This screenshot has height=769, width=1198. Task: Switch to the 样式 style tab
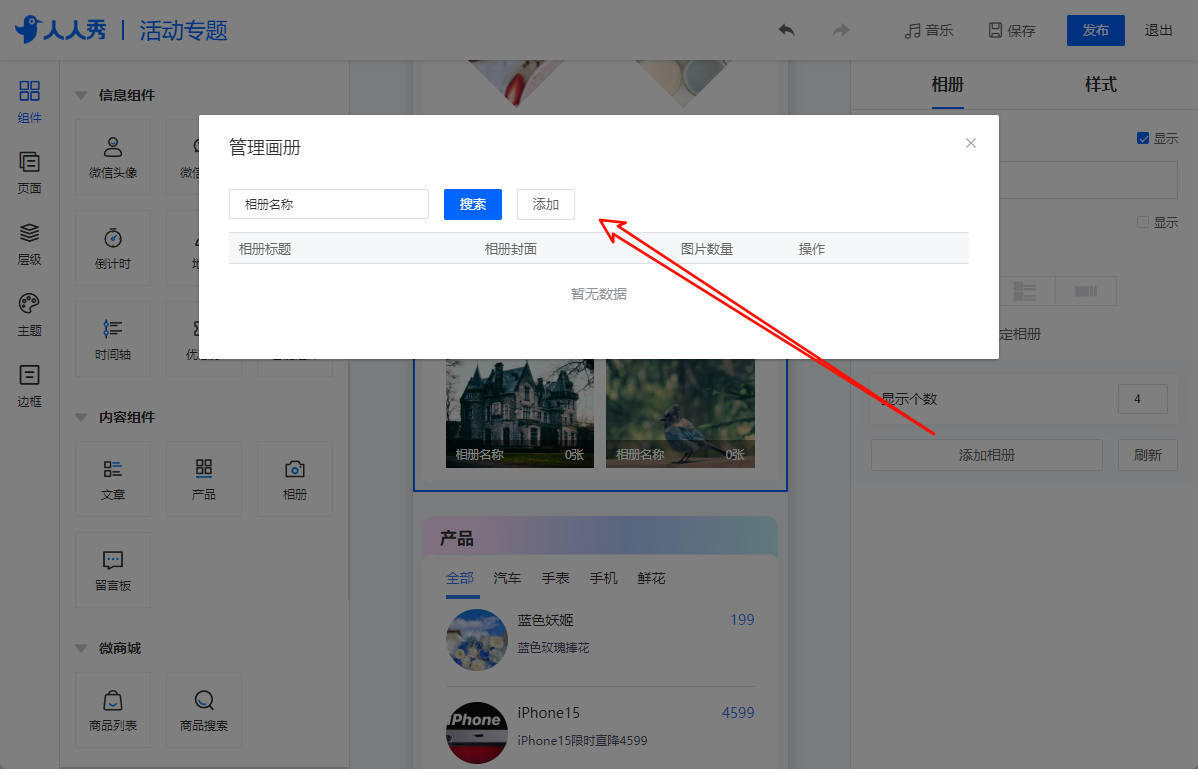pyautogui.click(x=1101, y=85)
